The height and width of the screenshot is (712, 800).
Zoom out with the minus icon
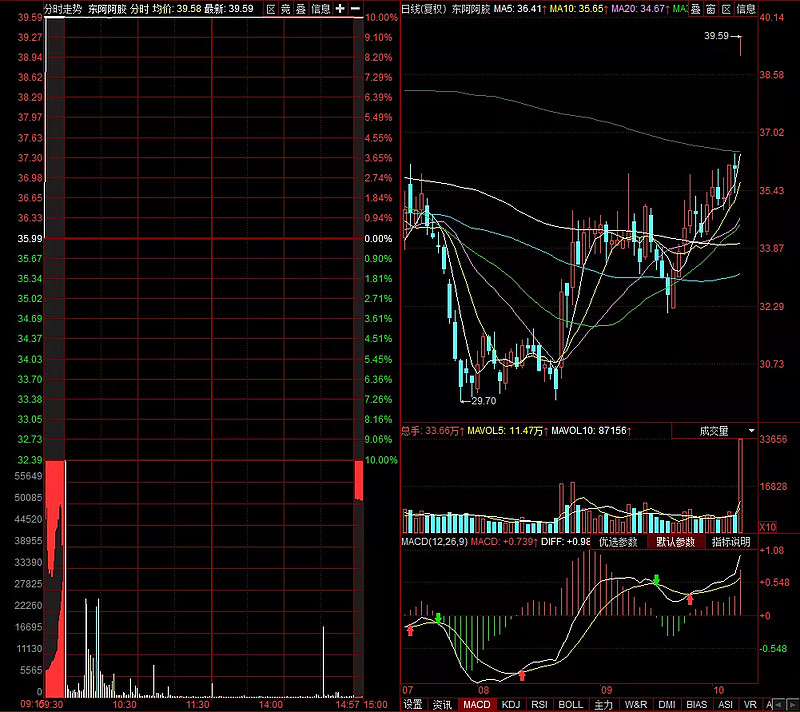point(355,9)
